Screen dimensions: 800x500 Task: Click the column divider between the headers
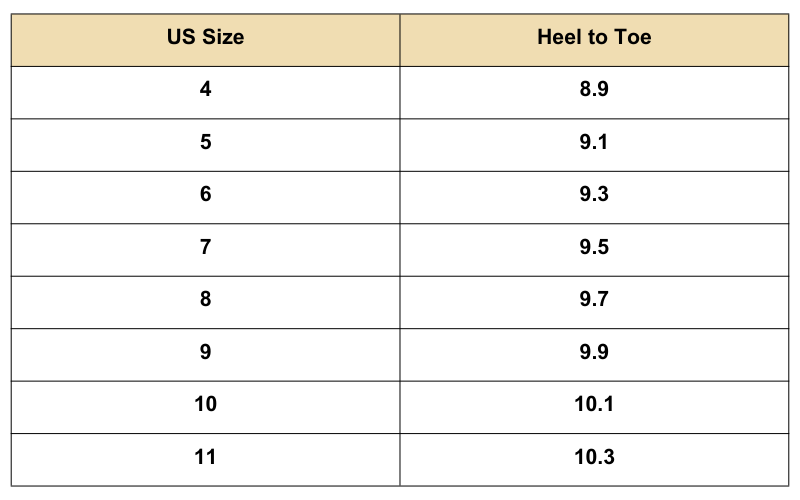[x=400, y=39]
